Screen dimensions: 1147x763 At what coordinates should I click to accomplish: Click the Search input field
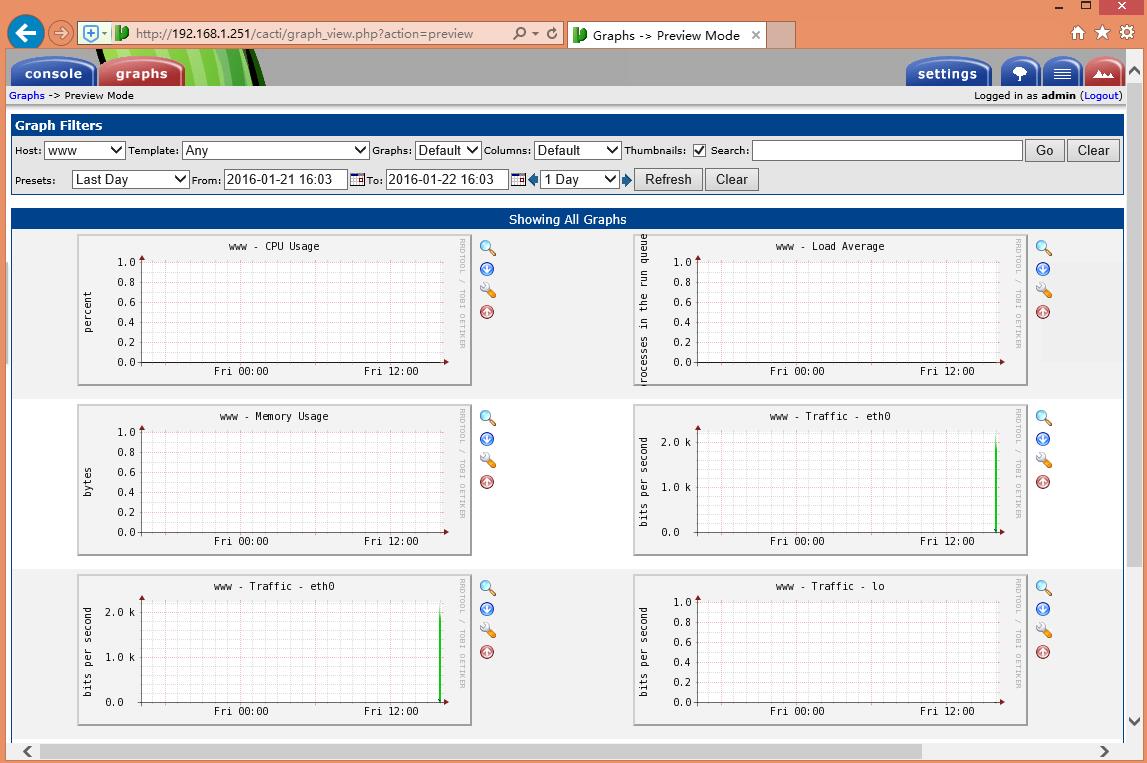click(x=887, y=150)
